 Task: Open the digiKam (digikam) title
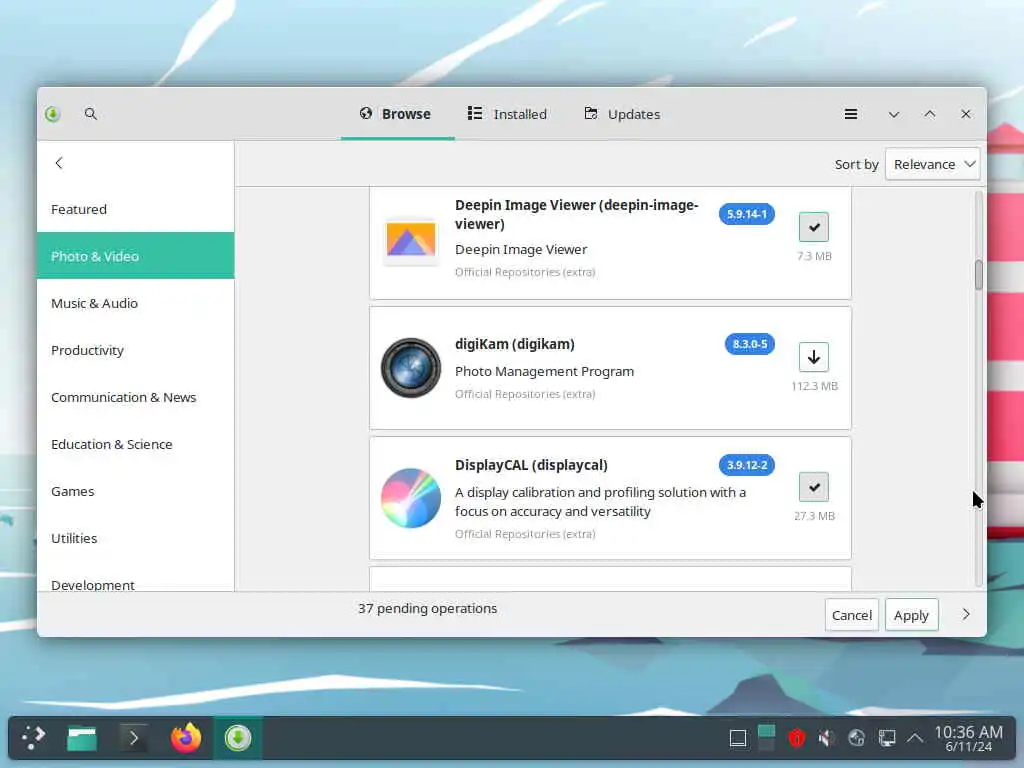point(515,344)
